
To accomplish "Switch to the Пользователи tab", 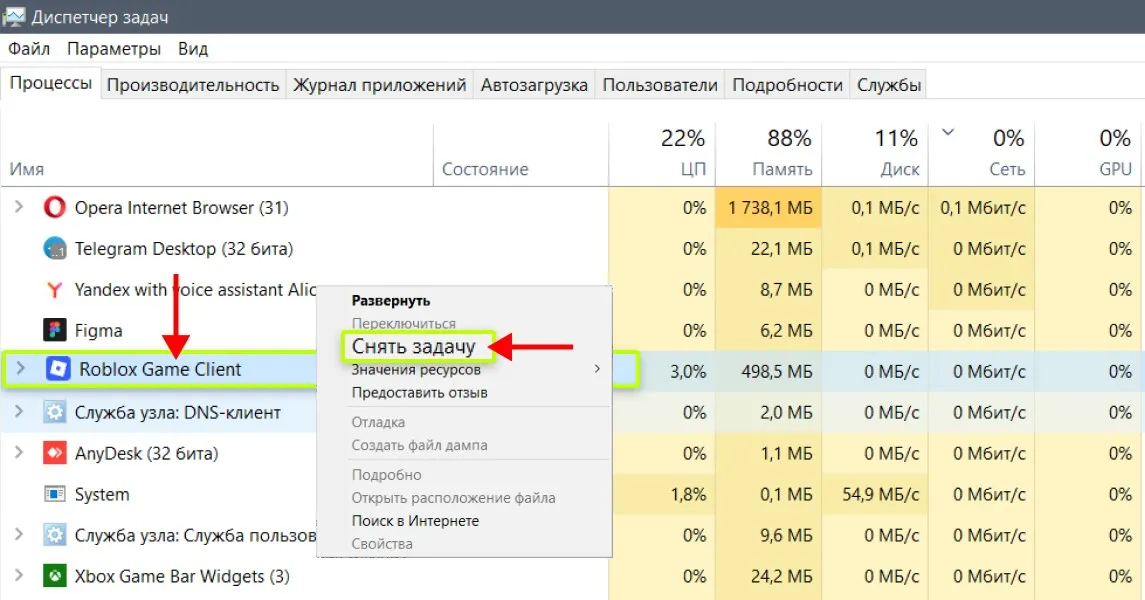I will [659, 85].
